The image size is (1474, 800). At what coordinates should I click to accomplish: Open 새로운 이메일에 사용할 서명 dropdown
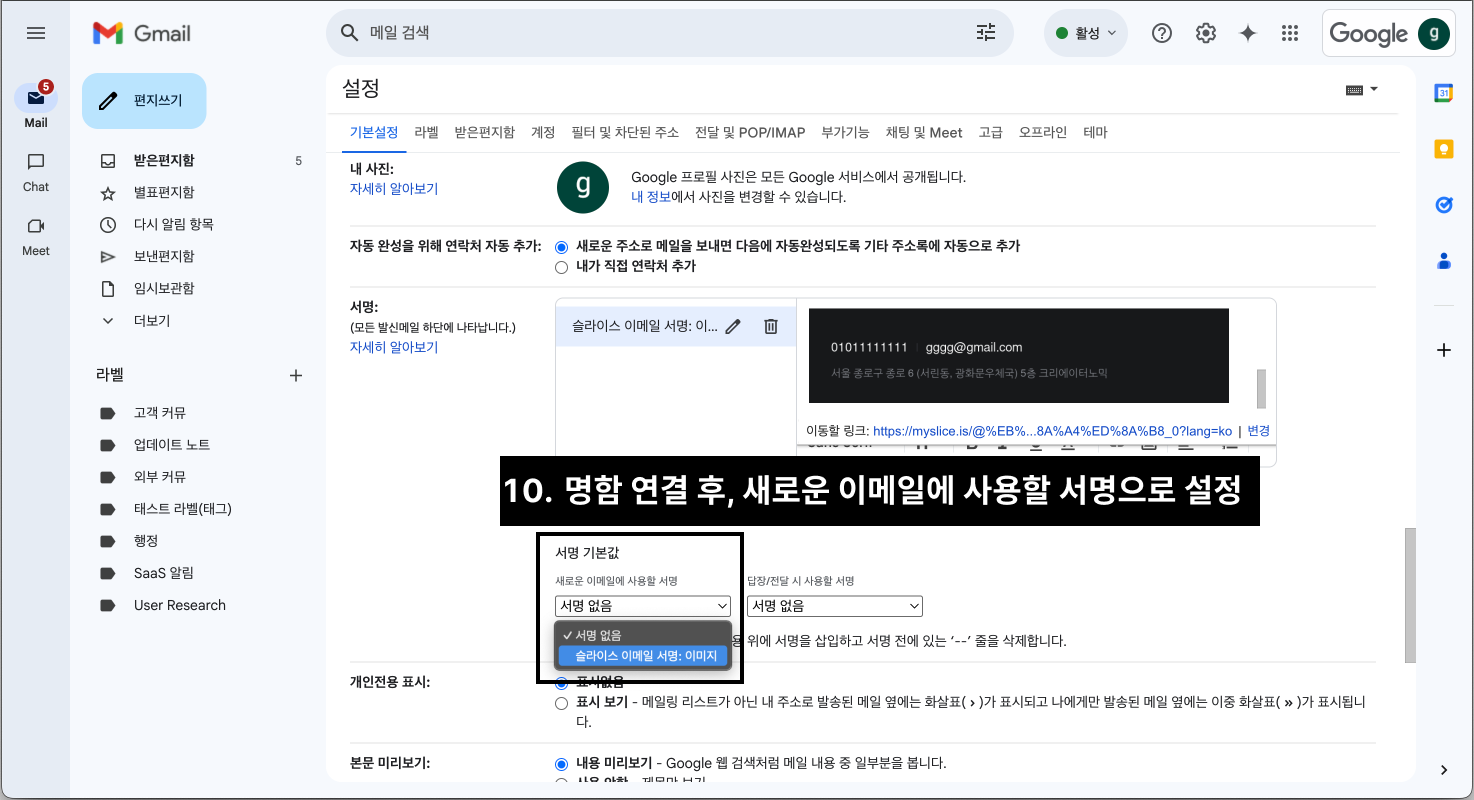click(643, 606)
